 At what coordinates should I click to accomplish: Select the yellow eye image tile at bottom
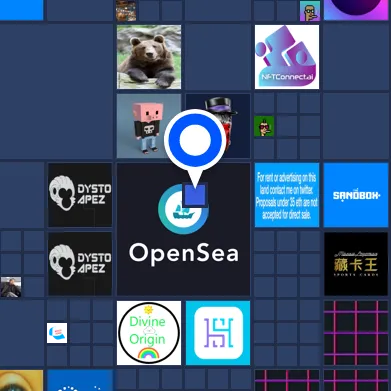[21, 380]
